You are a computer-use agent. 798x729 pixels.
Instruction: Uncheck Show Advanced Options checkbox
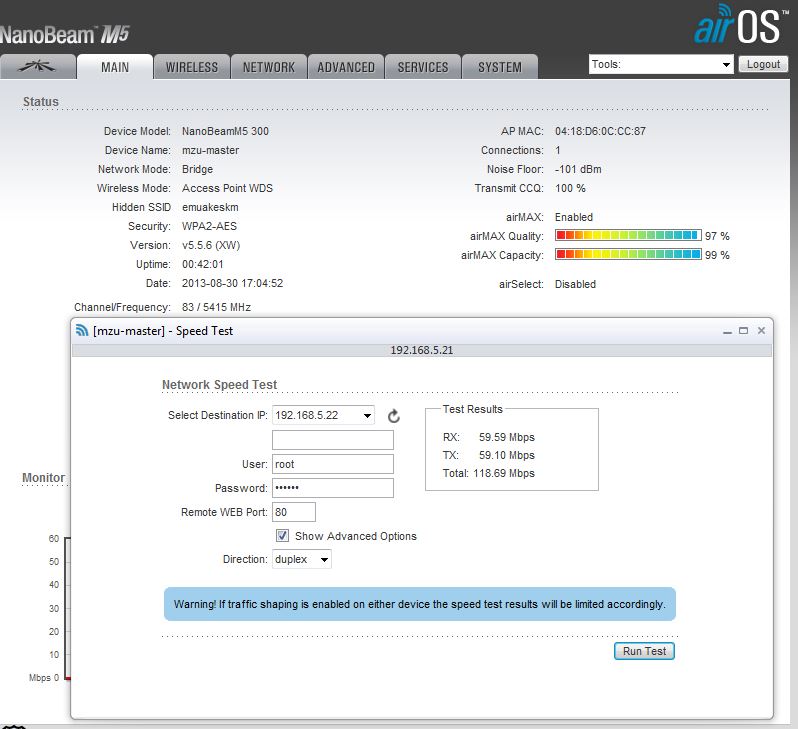[x=283, y=536]
